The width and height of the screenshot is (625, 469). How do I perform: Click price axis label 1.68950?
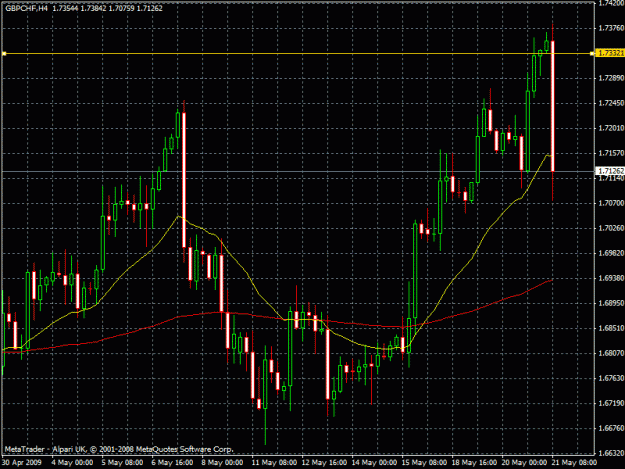(x=611, y=303)
